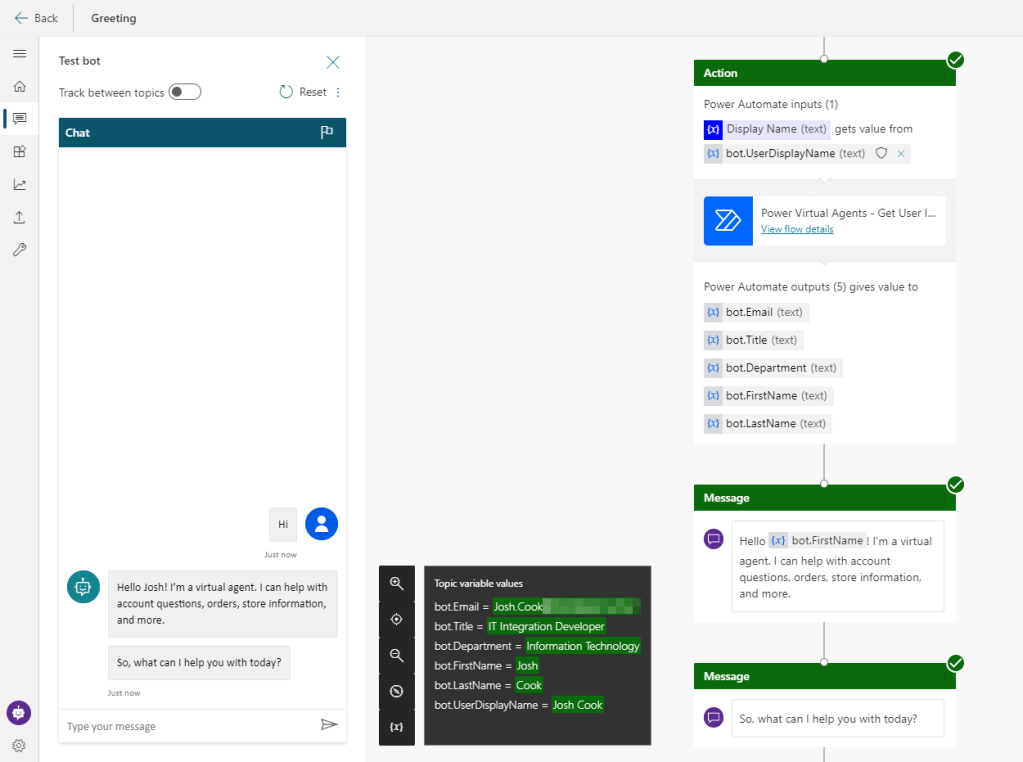Image resolution: width=1023 pixels, height=762 pixels.
Task: Open the Topics section in the sidebar
Action: (x=19, y=119)
